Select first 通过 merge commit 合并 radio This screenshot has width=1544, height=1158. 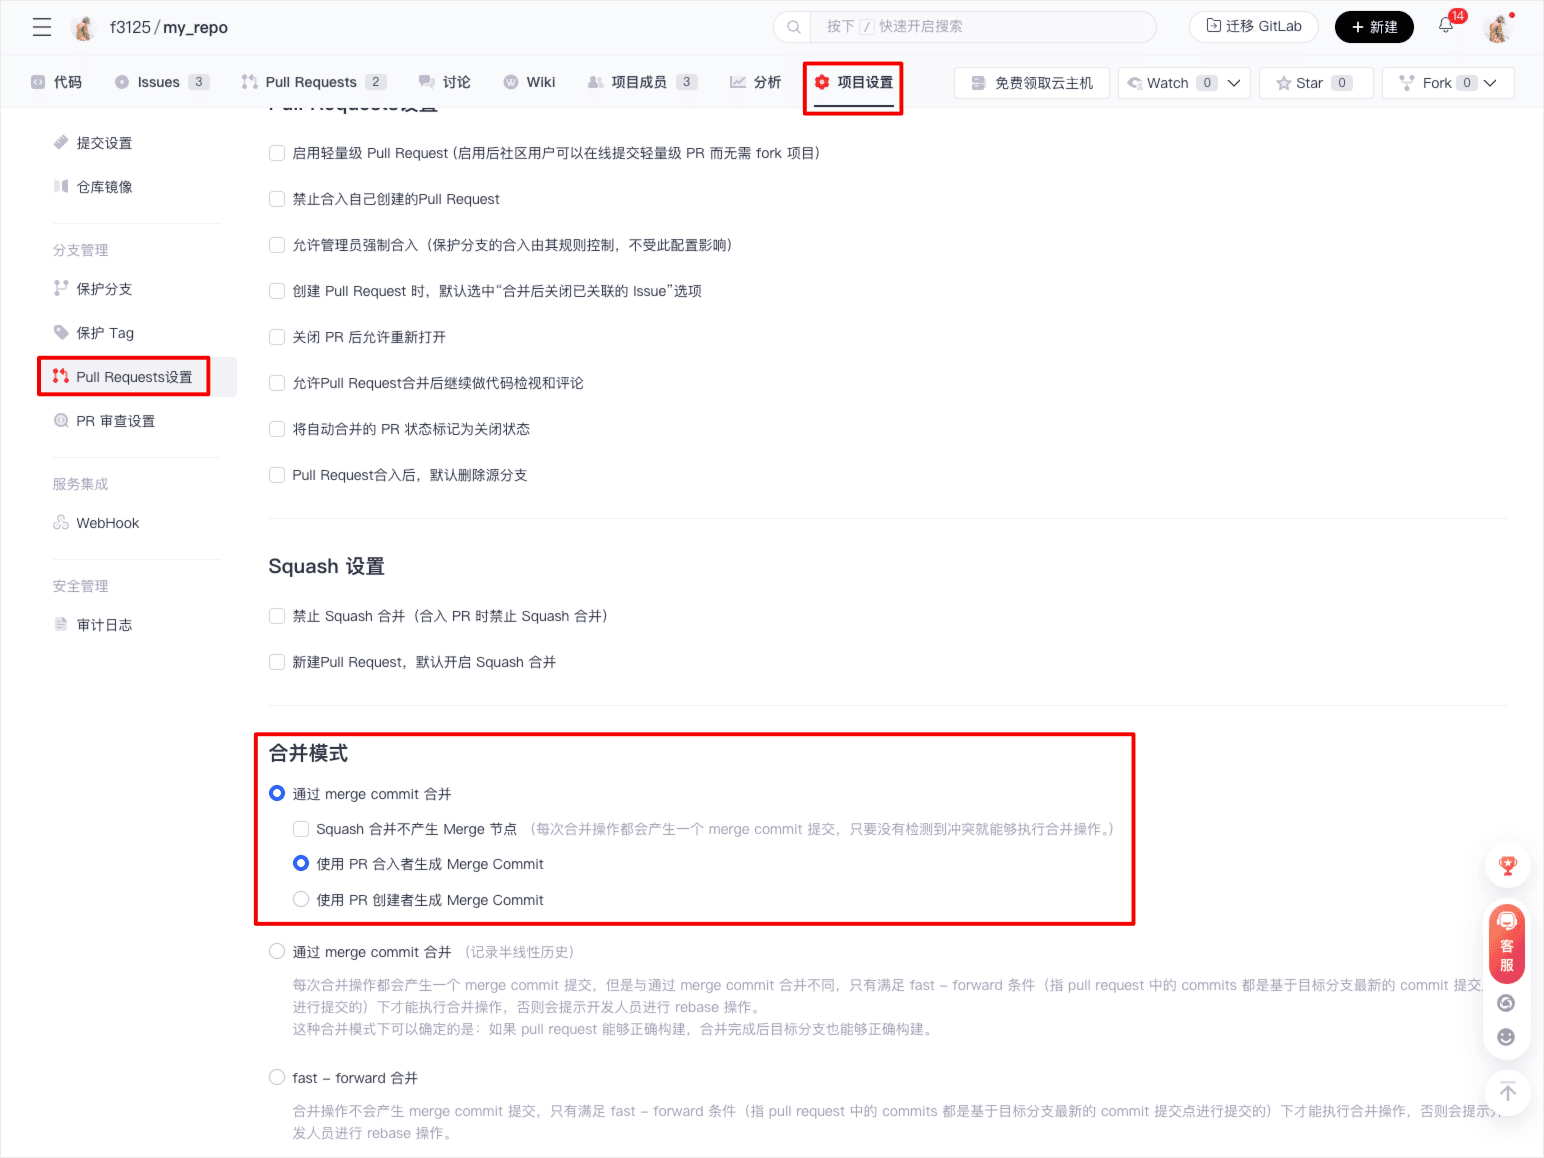point(277,793)
